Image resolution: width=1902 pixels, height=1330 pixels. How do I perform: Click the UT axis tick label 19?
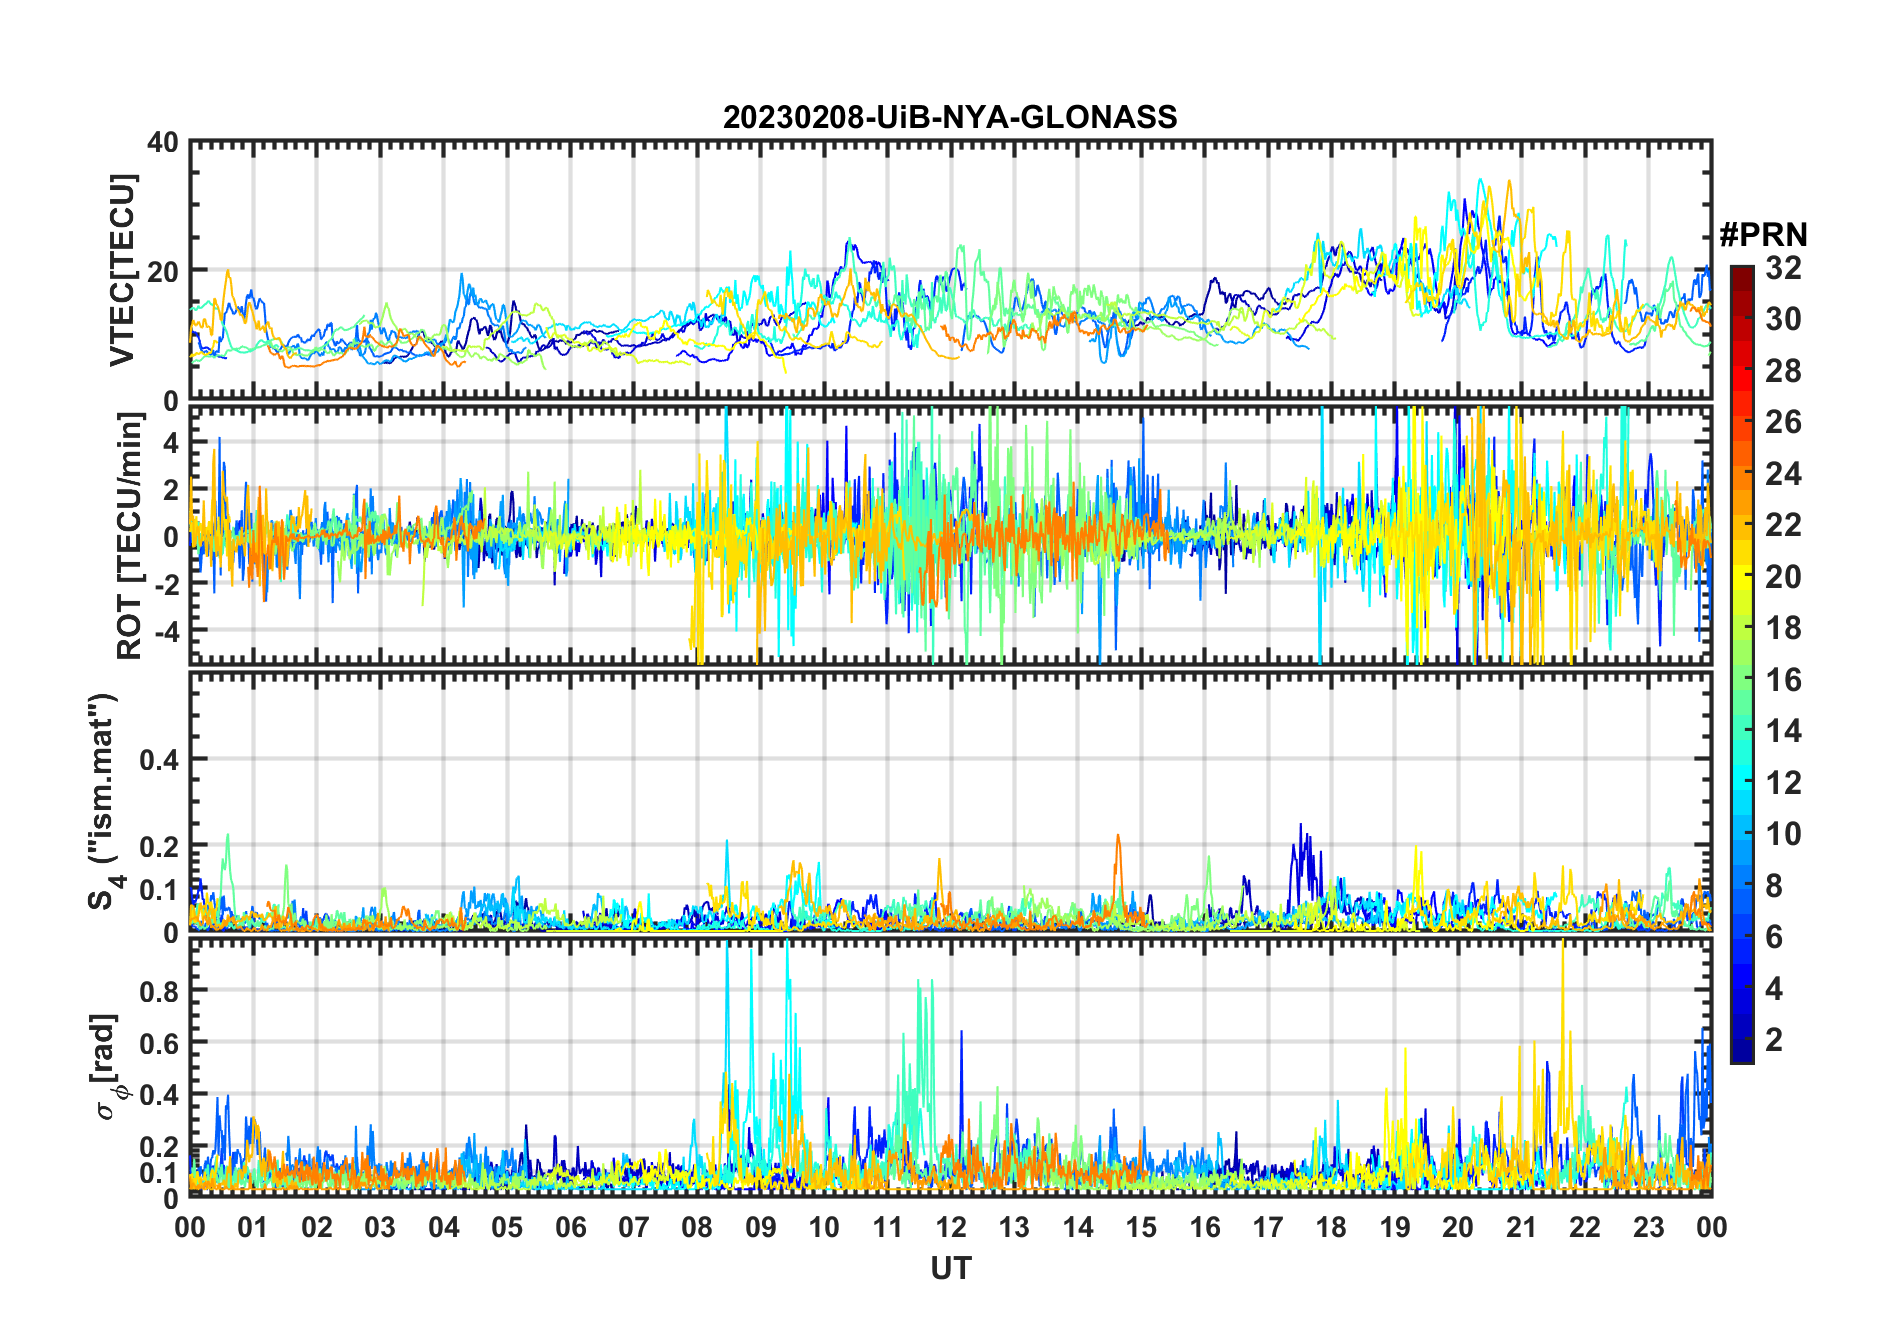1395,1227
